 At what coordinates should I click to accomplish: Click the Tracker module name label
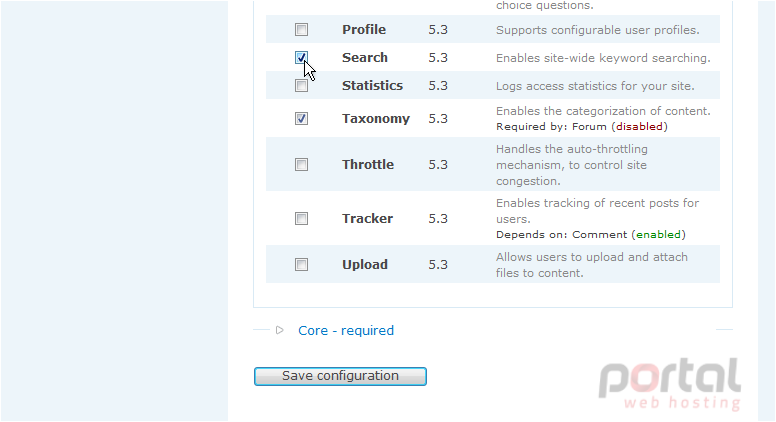point(367,219)
